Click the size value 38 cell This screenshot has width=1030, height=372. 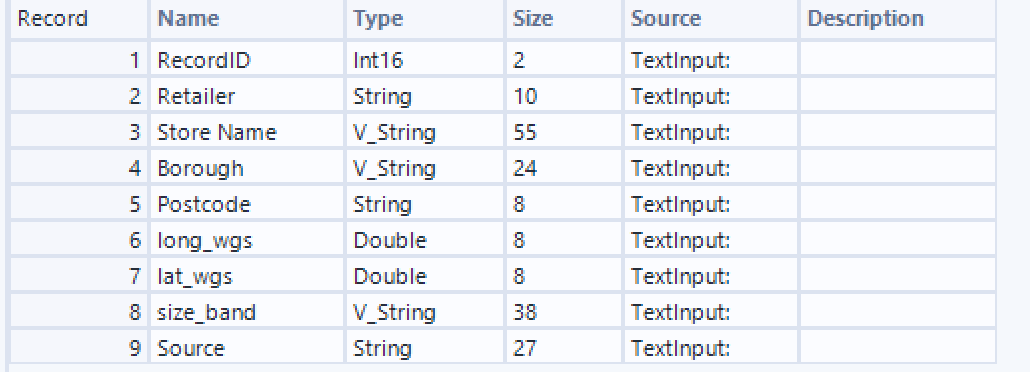pos(564,312)
